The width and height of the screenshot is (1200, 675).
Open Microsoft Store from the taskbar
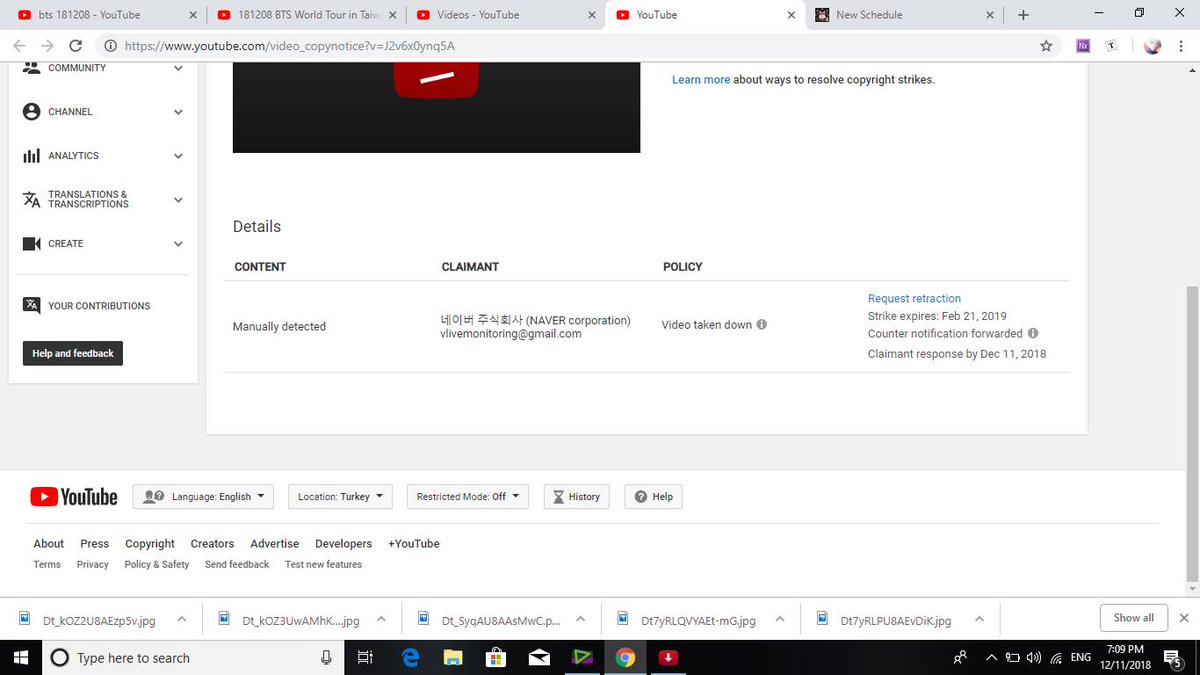496,657
